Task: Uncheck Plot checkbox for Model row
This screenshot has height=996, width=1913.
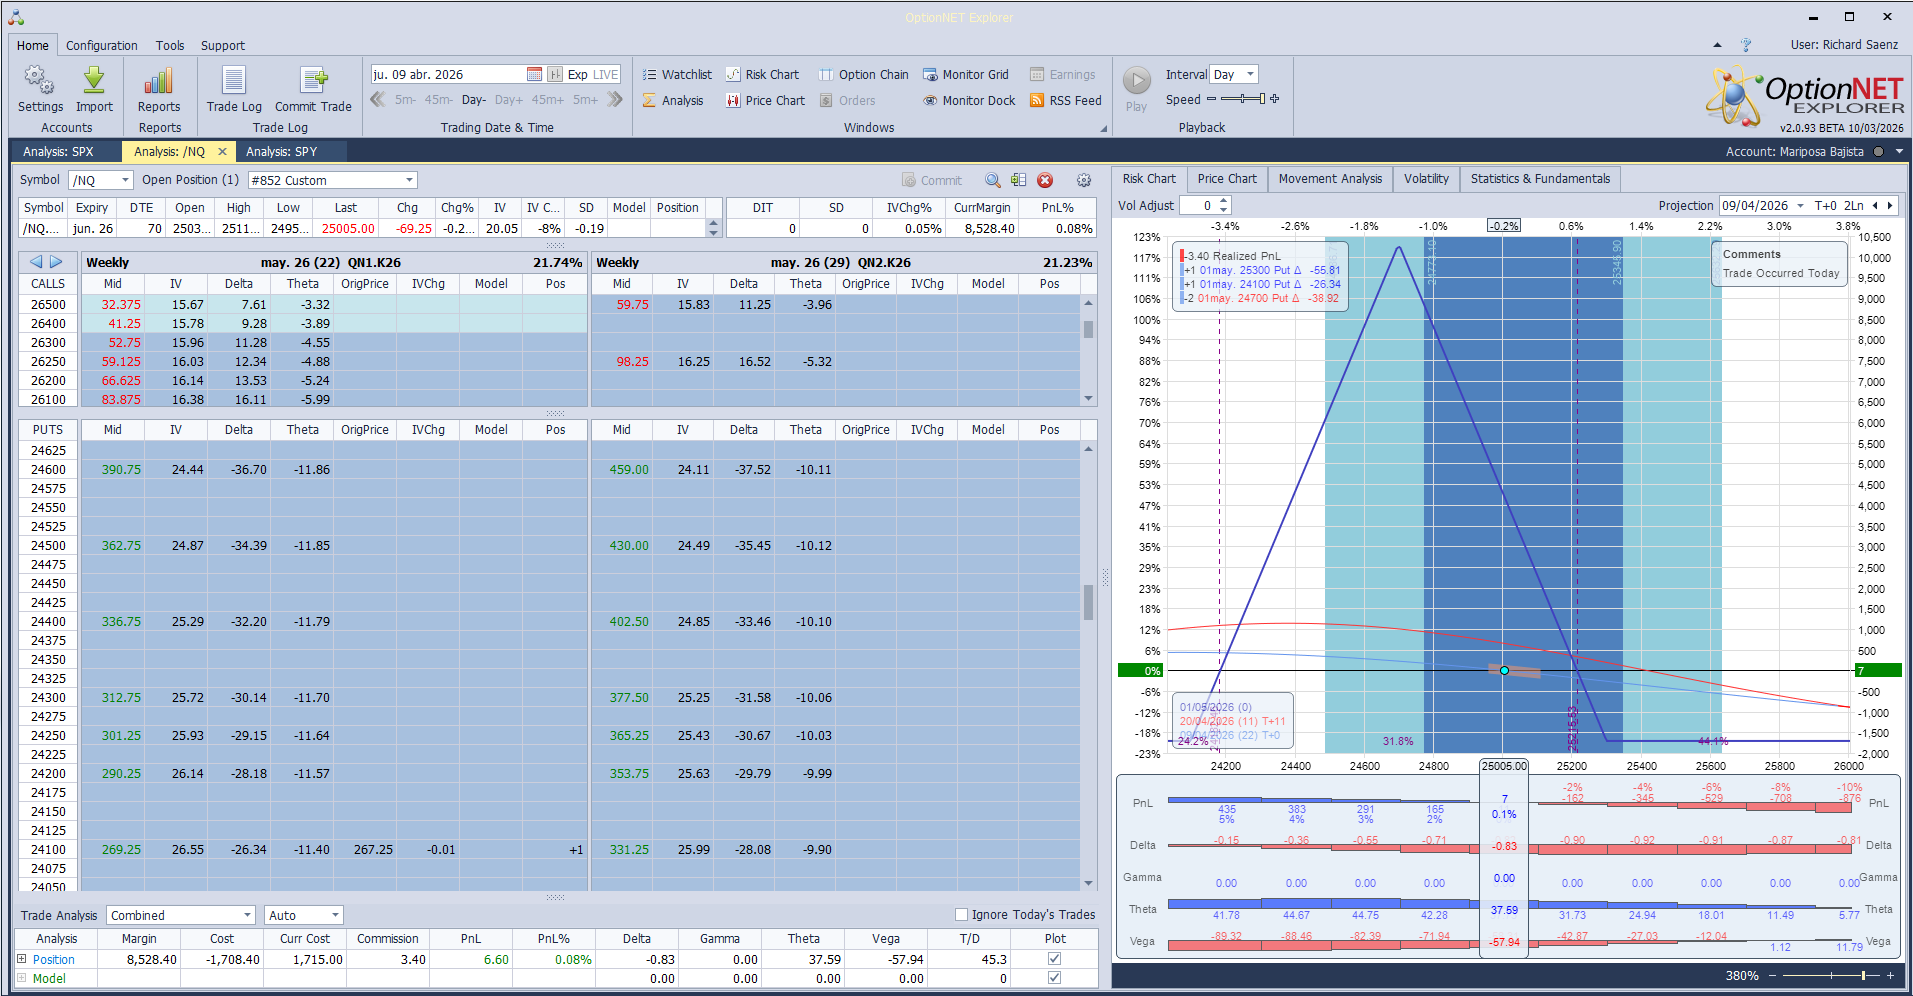Action: [x=1054, y=978]
